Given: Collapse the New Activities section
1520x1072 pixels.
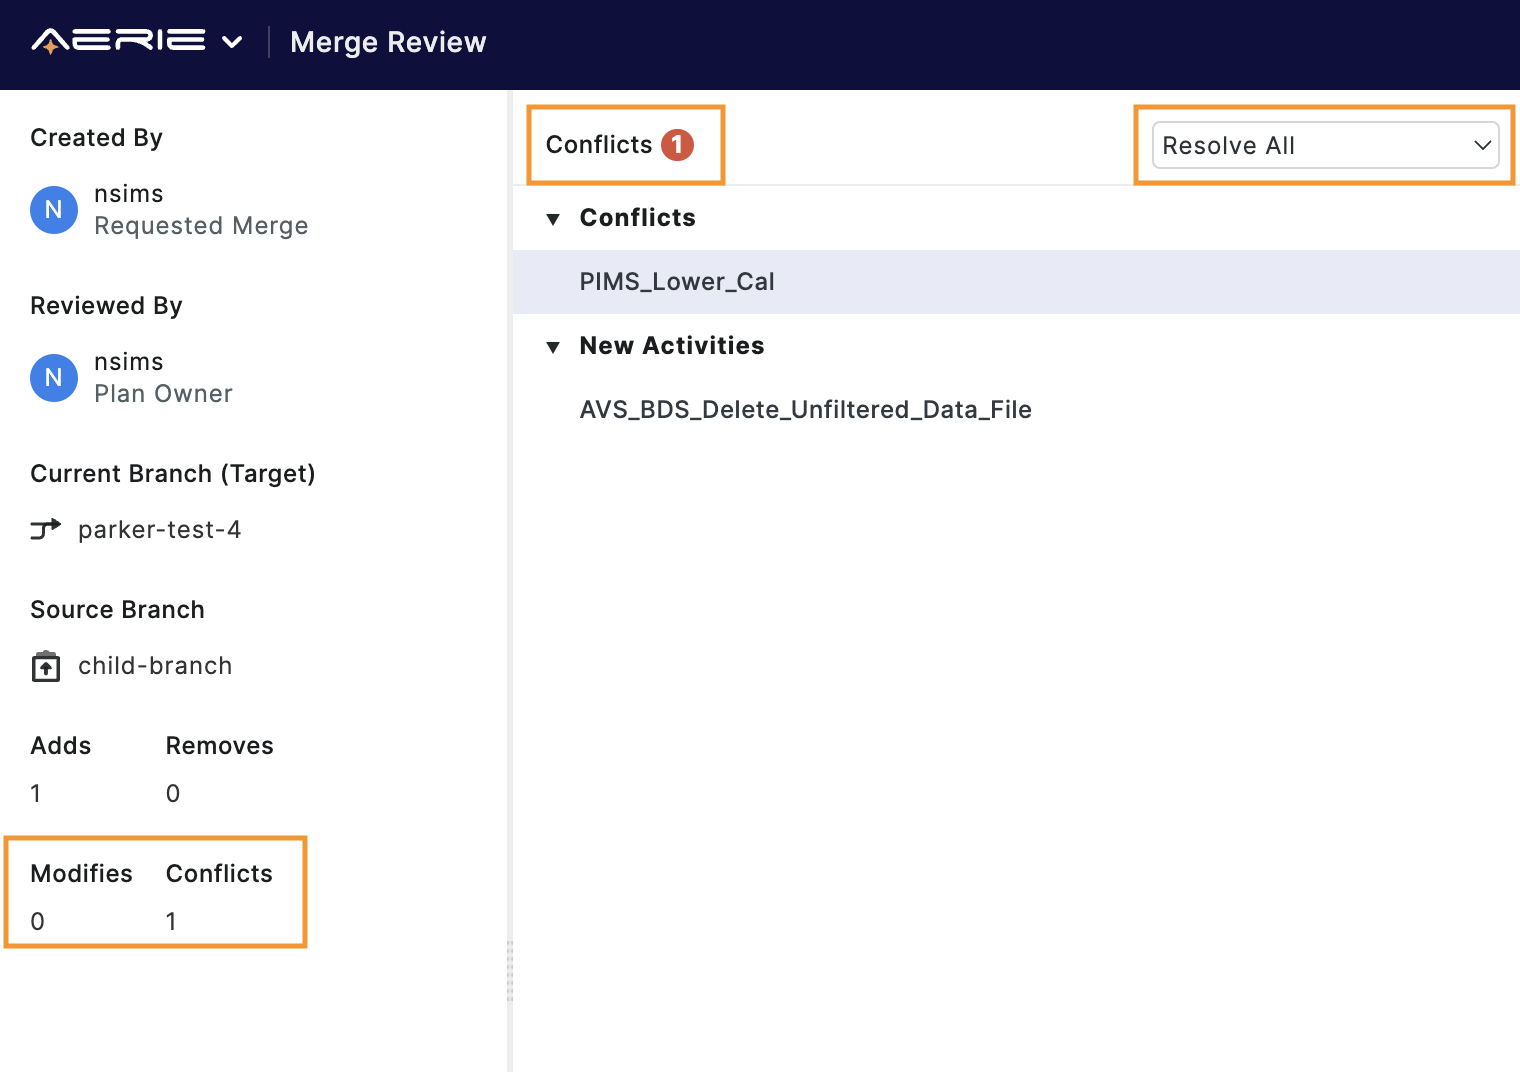Looking at the screenshot, I should pyautogui.click(x=555, y=346).
